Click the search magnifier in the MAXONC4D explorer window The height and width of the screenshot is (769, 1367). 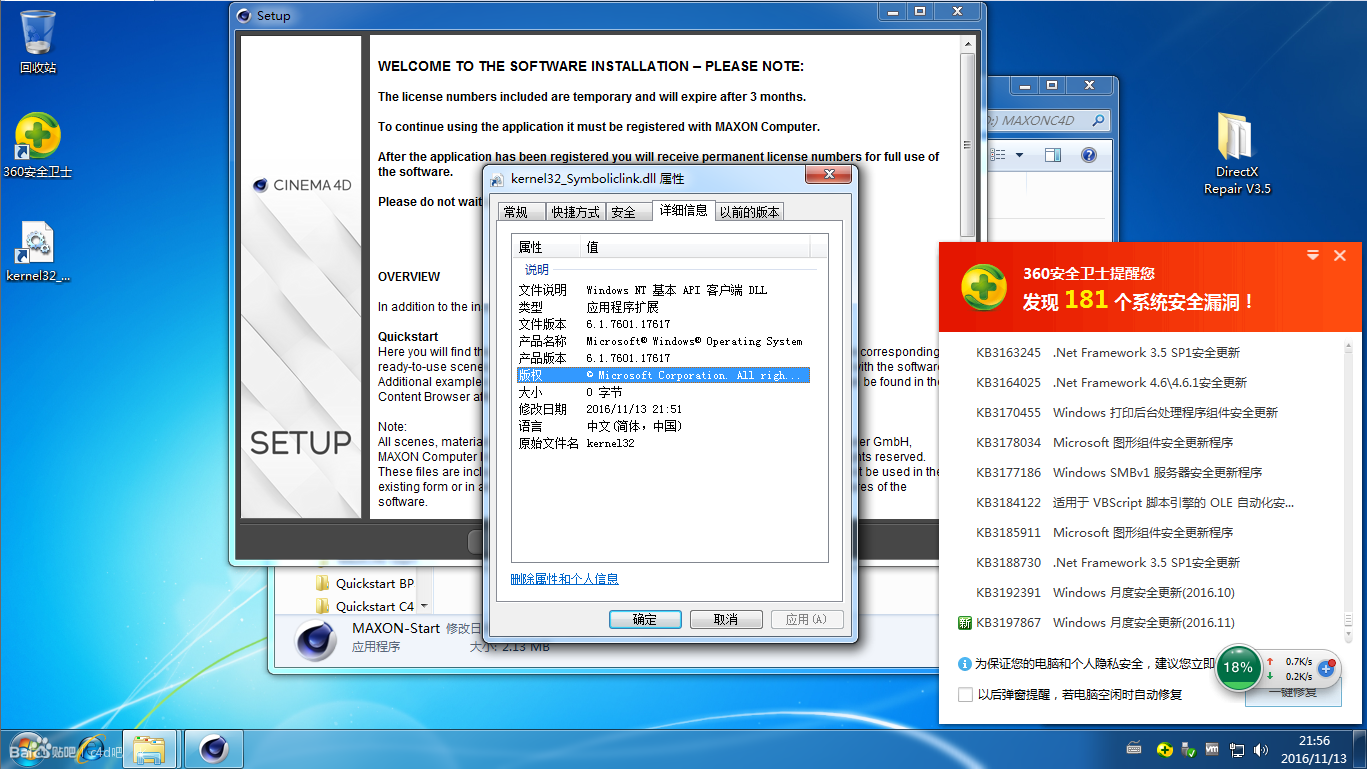[x=1098, y=120]
